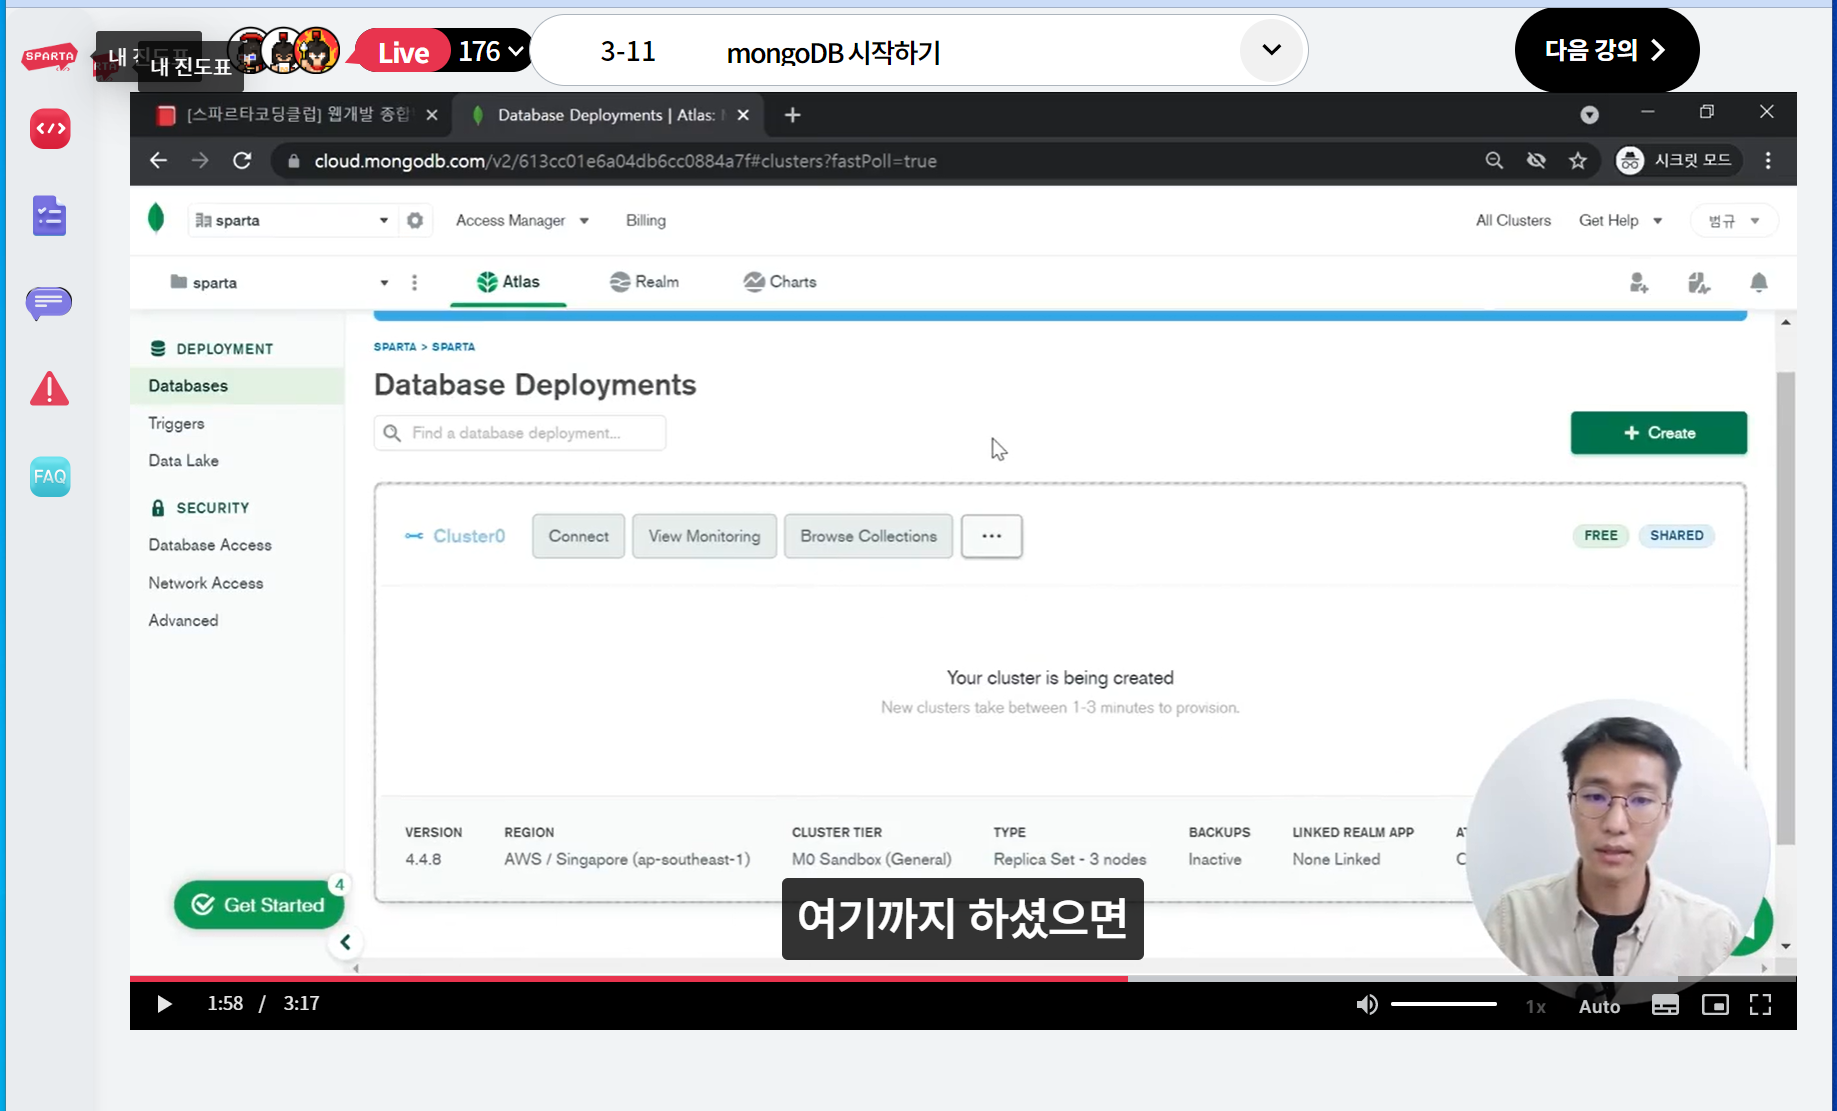The image size is (1837, 1111).
Task: Enter fullscreen video mode
Action: 1761,1005
